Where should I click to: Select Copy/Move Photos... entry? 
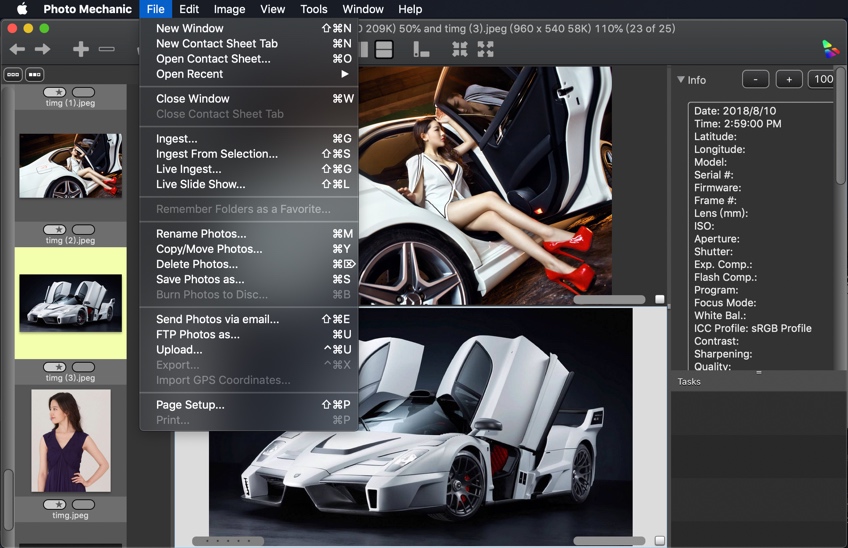click(249, 249)
